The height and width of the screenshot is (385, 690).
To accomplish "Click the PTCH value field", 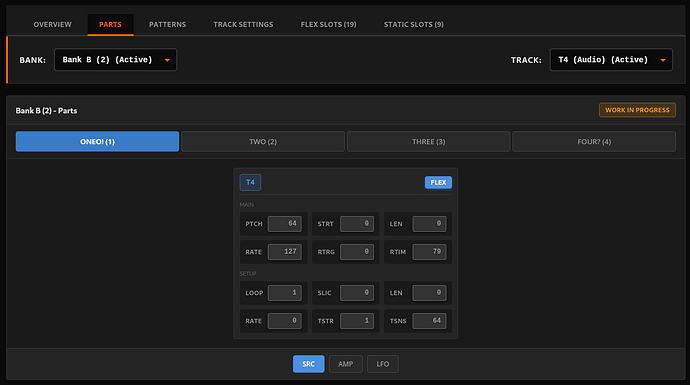I will (285, 224).
